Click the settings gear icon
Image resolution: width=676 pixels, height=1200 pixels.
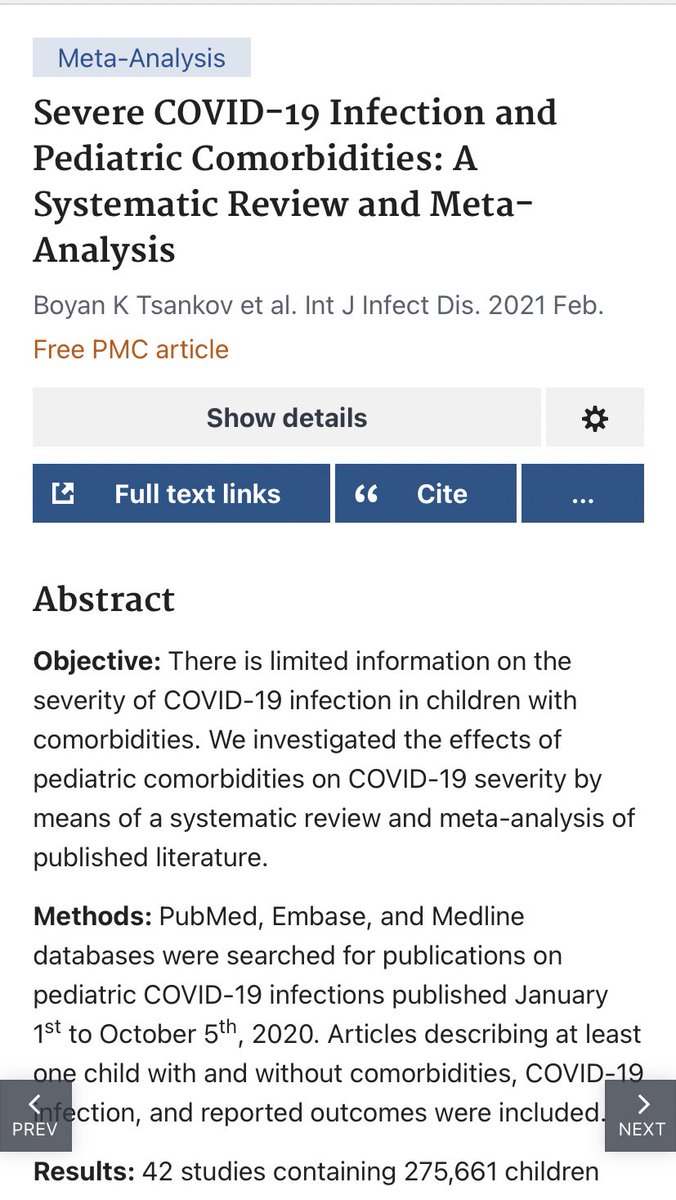(x=595, y=418)
